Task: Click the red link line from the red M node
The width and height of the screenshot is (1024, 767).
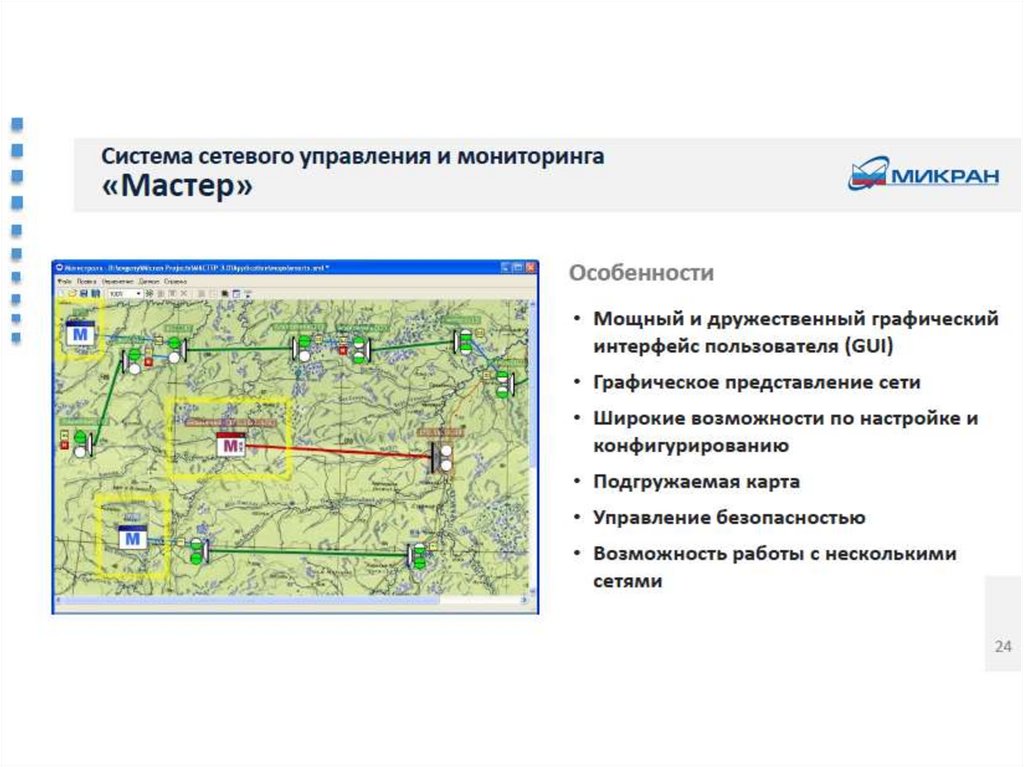Action: [340, 450]
